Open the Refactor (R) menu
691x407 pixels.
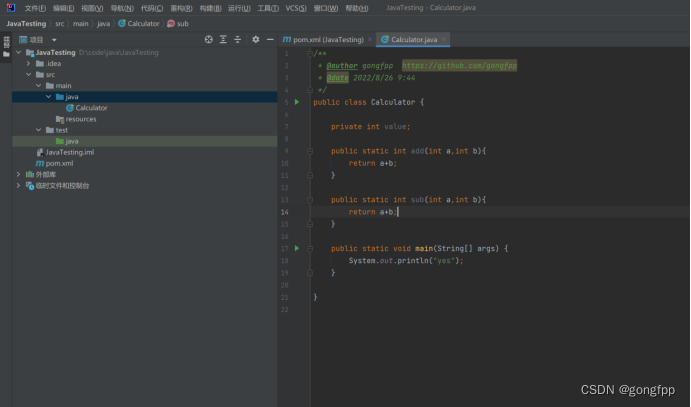point(182,8)
